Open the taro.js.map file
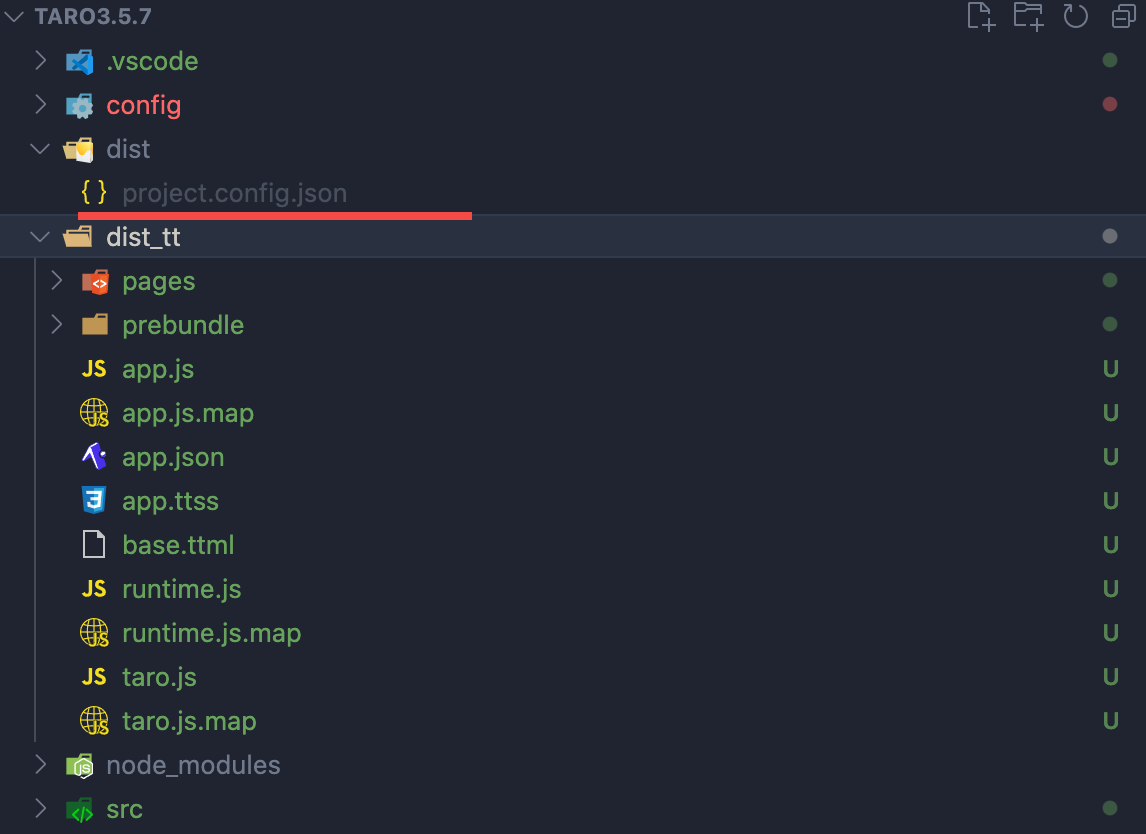 [x=190, y=720]
